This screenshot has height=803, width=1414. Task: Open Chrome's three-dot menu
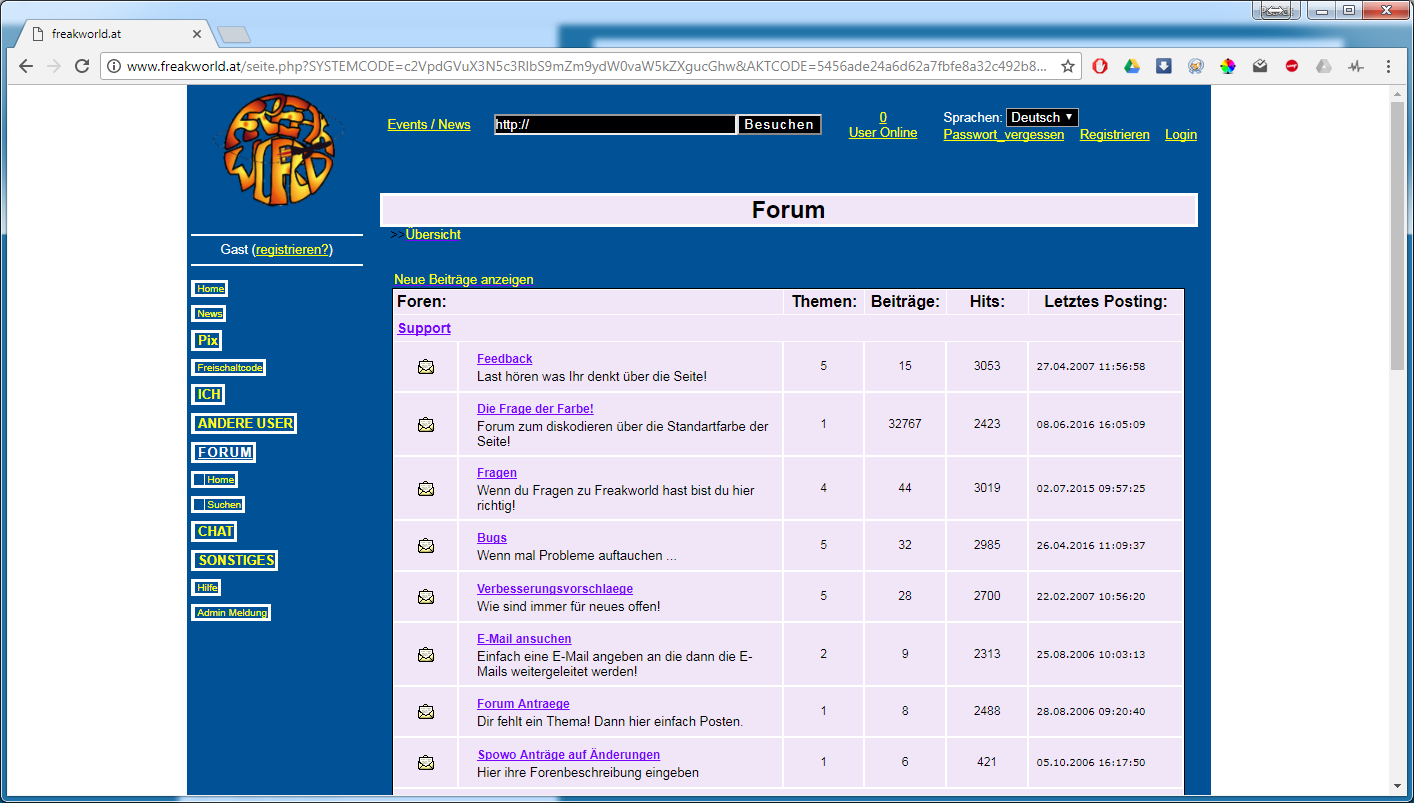[1388, 66]
